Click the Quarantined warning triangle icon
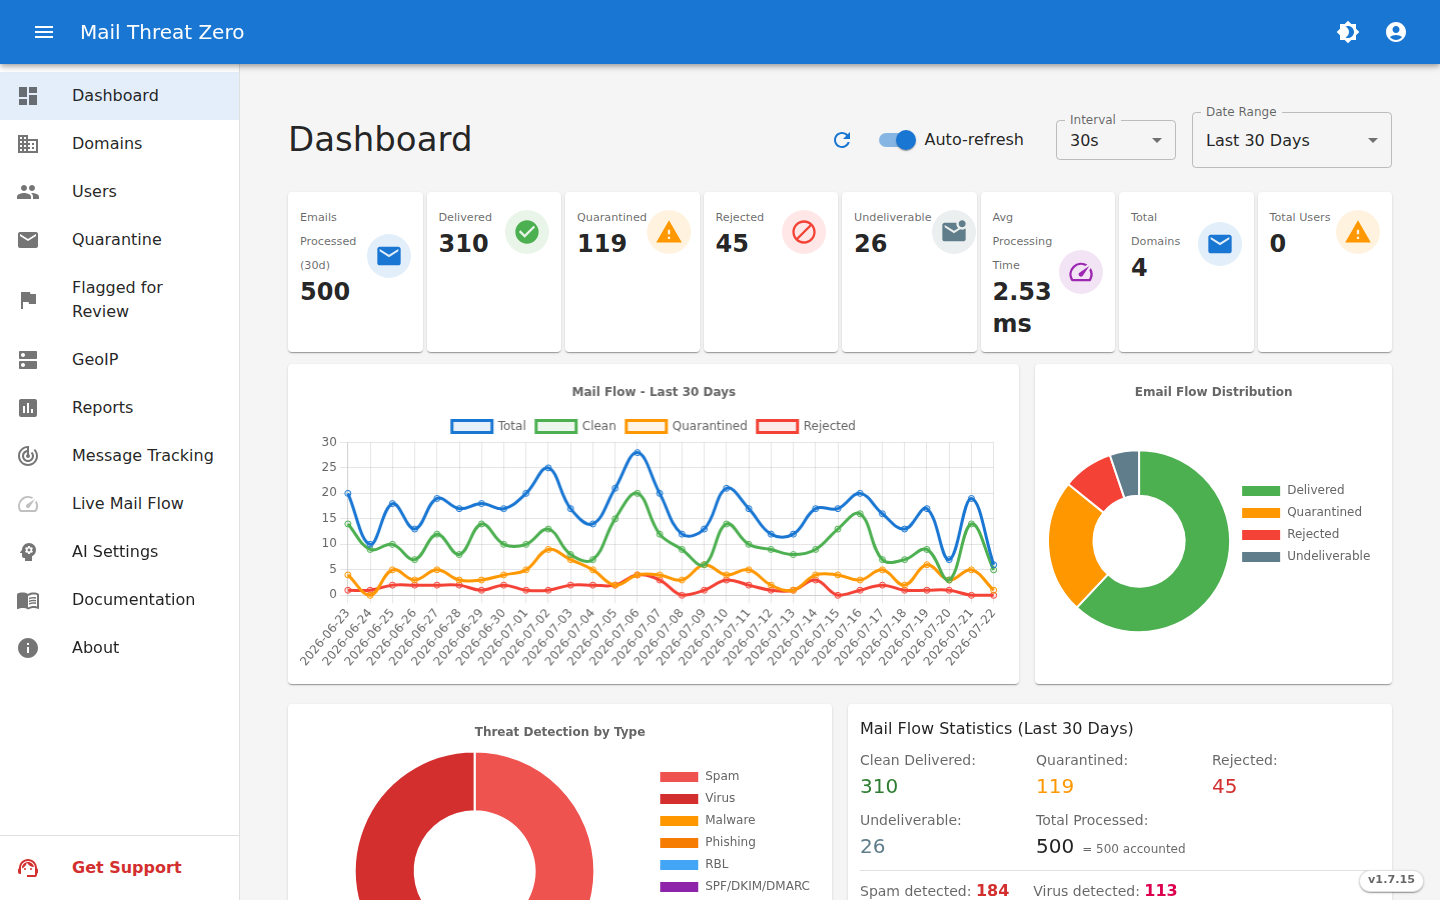The height and width of the screenshot is (900, 1440). tap(669, 232)
